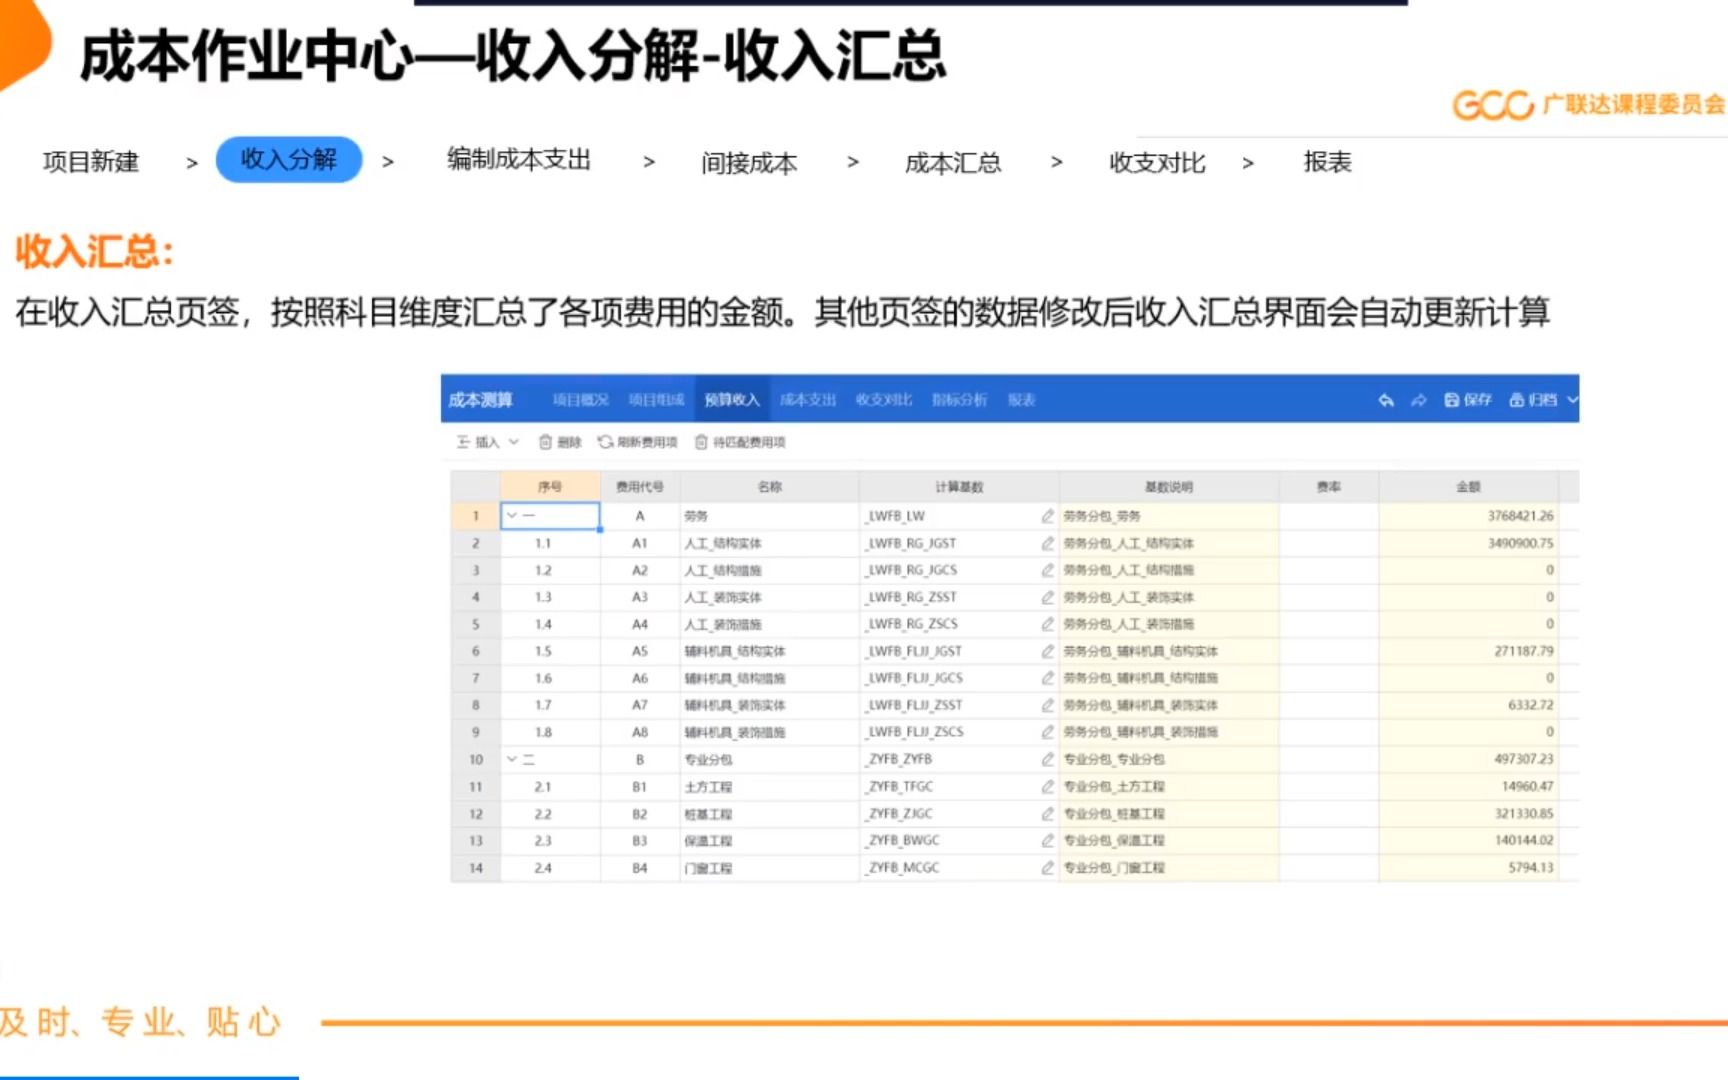Screen dimensions: 1728x1080
Task: Click the 序号 column header
Action: [550, 487]
